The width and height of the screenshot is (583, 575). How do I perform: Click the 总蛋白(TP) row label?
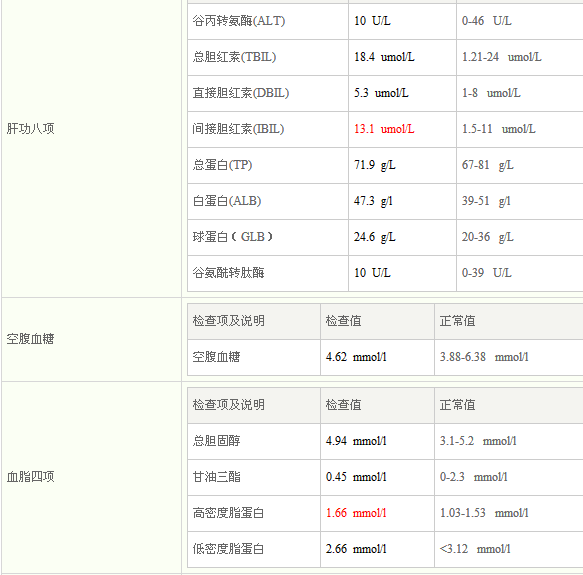222,165
